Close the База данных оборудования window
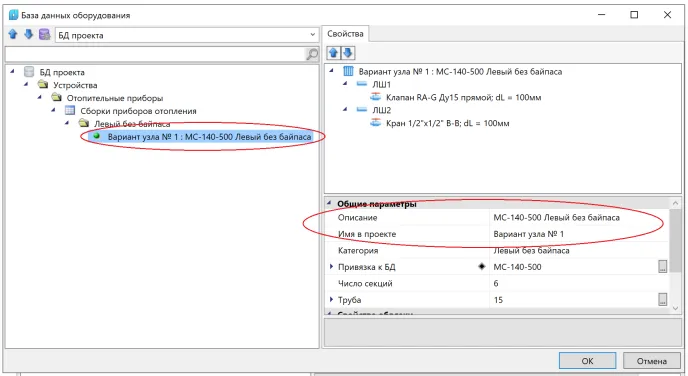Image resolution: width=688 pixels, height=376 pixels. coord(667,14)
